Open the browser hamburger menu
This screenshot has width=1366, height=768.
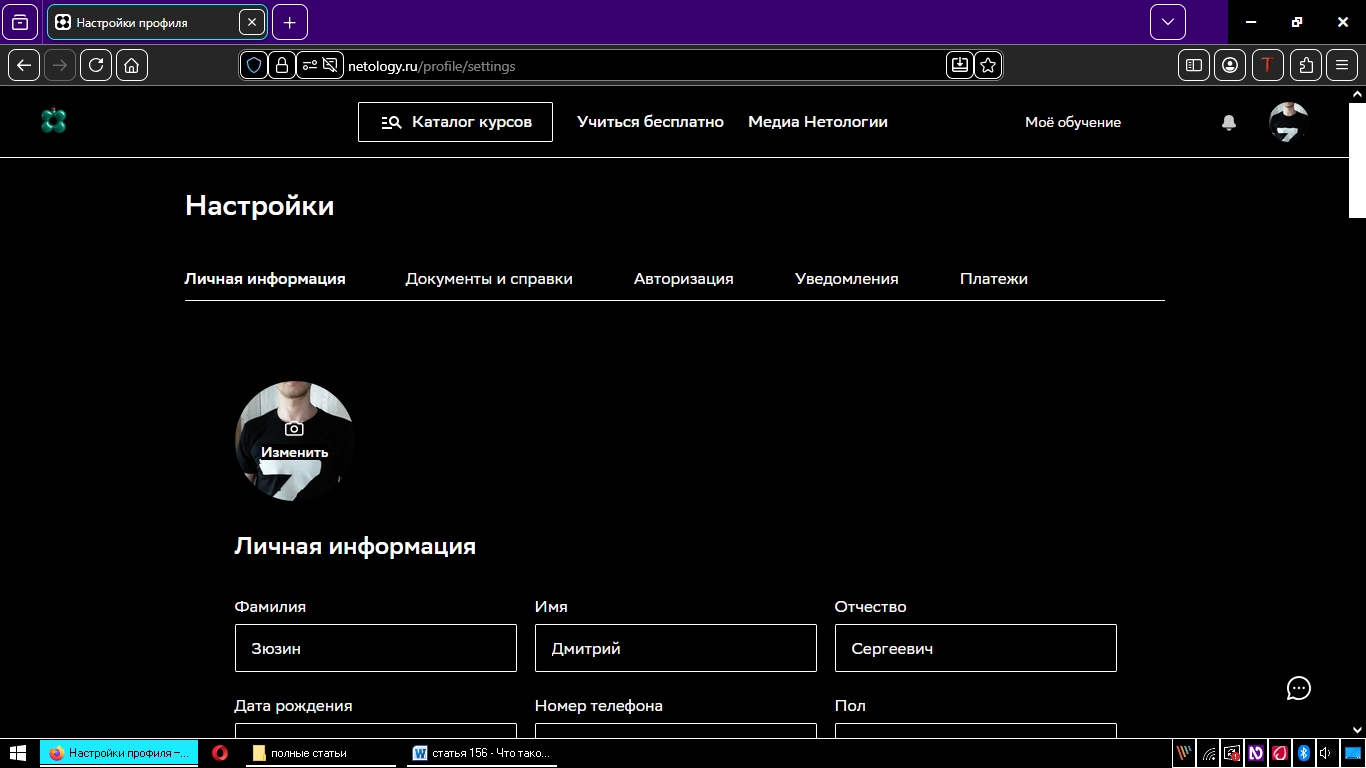pyautogui.click(x=1342, y=66)
